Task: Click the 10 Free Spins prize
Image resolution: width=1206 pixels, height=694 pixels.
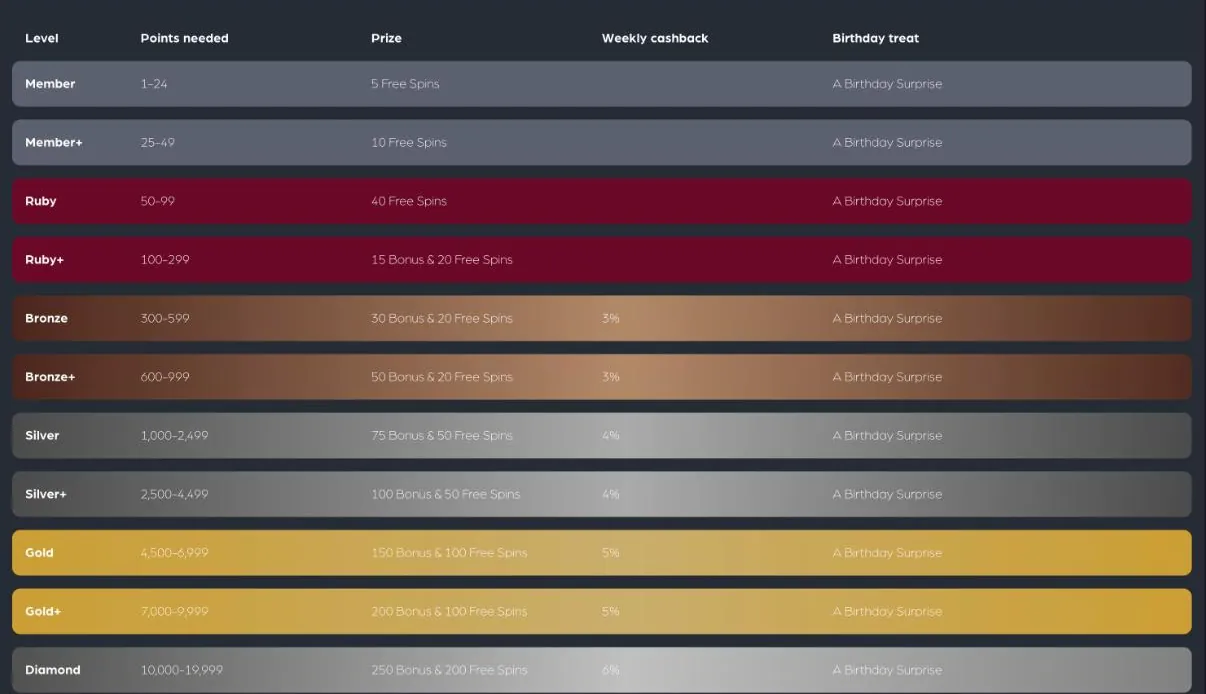Action: [409, 143]
